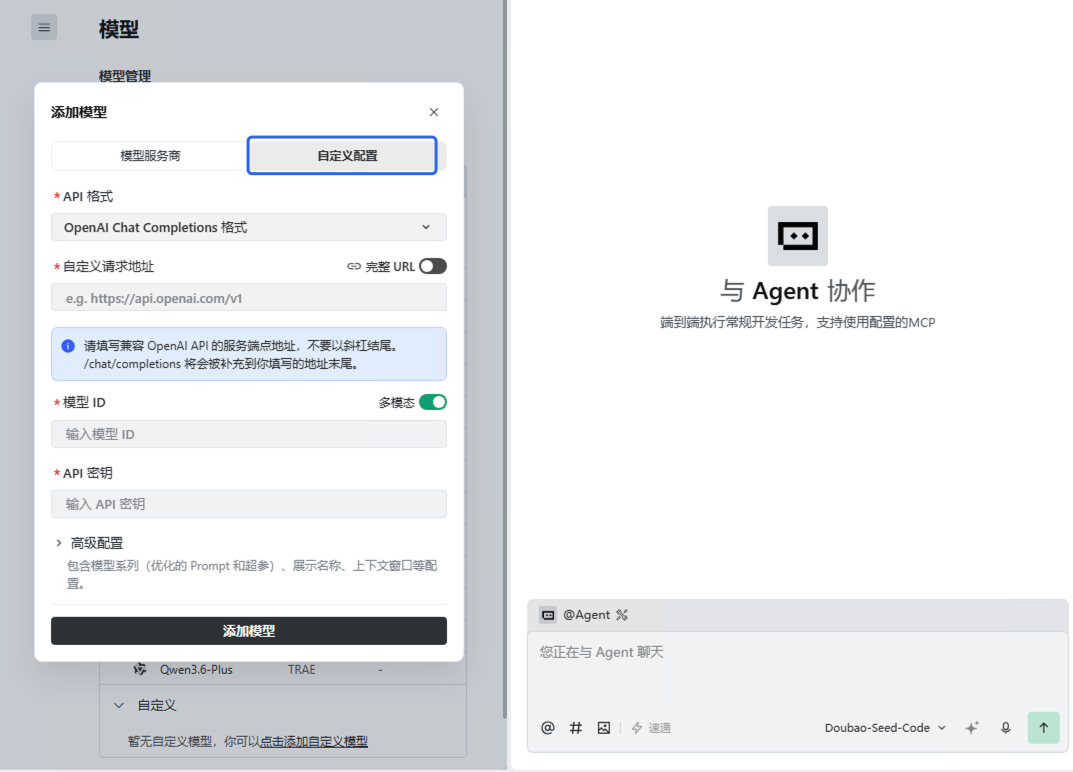The image size is (1073, 772).
Task: Click the image attachment icon
Action: coord(604,728)
